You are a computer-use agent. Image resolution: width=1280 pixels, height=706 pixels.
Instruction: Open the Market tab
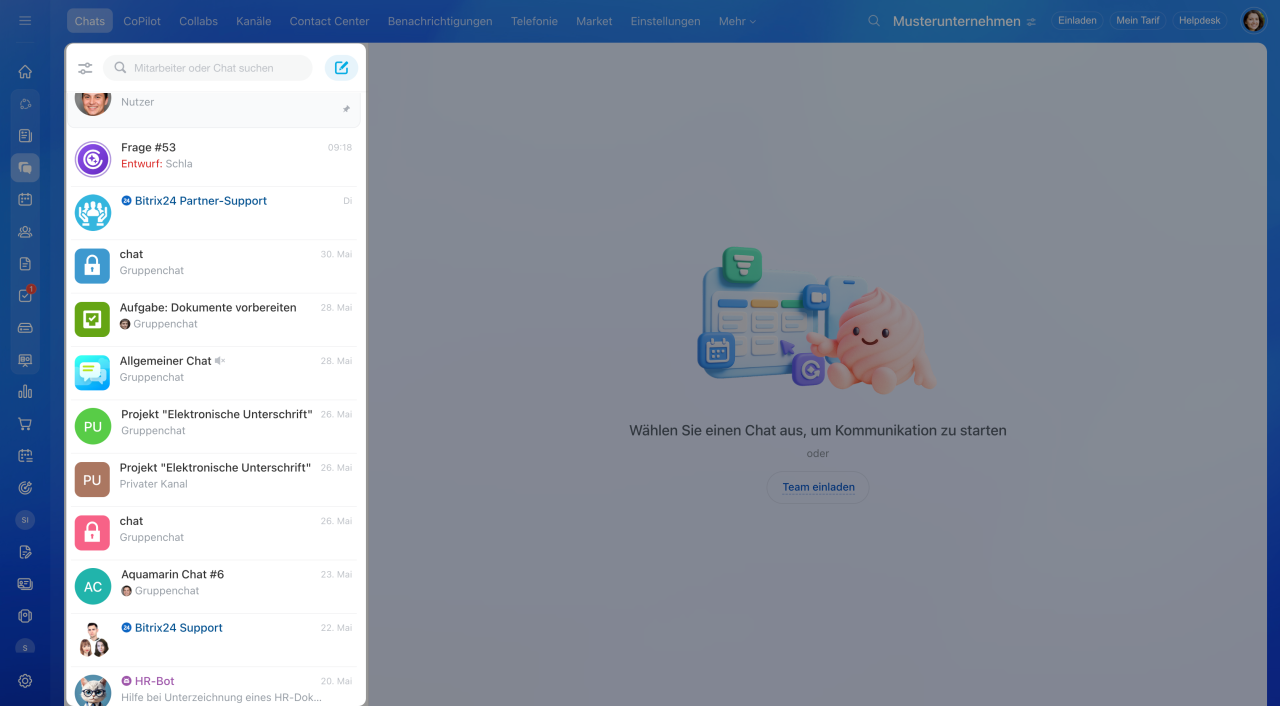click(x=594, y=21)
